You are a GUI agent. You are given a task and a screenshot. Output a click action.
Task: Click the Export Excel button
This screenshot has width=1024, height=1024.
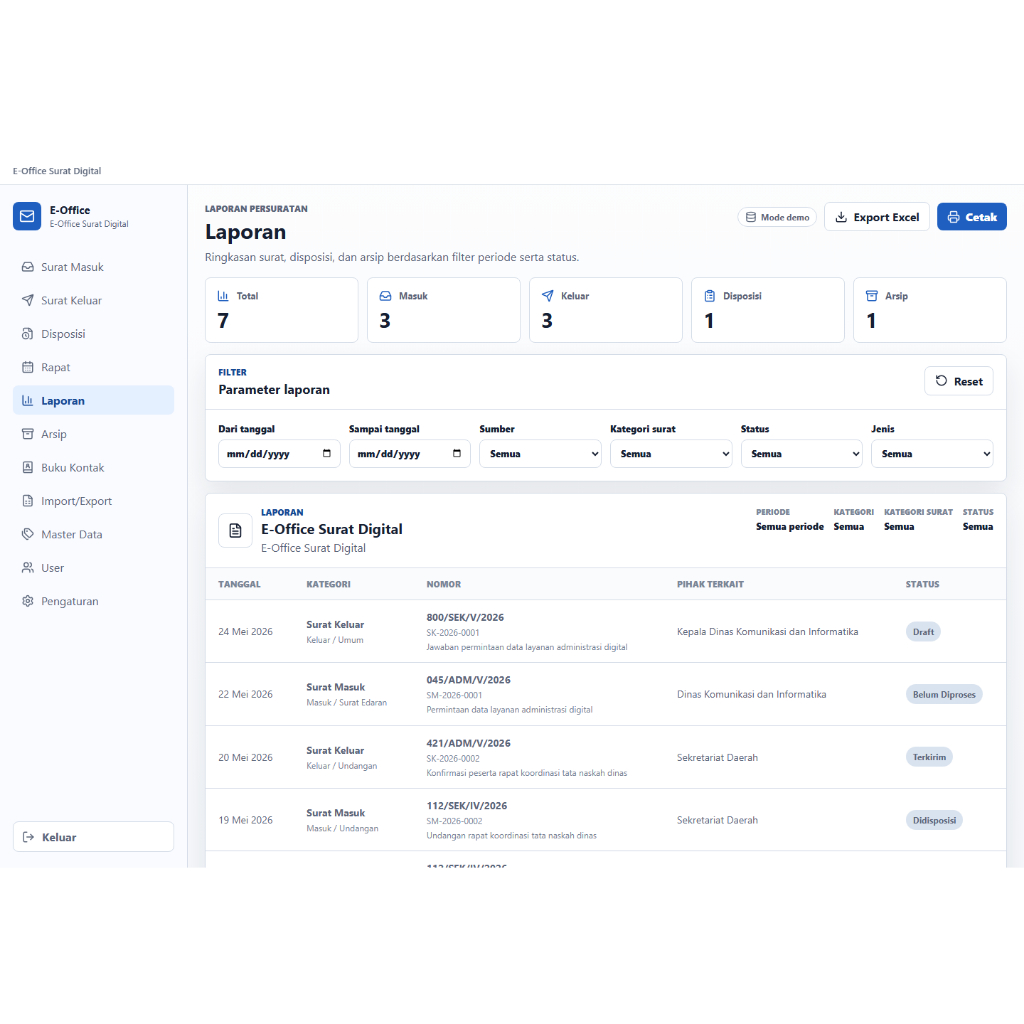click(x=876, y=217)
